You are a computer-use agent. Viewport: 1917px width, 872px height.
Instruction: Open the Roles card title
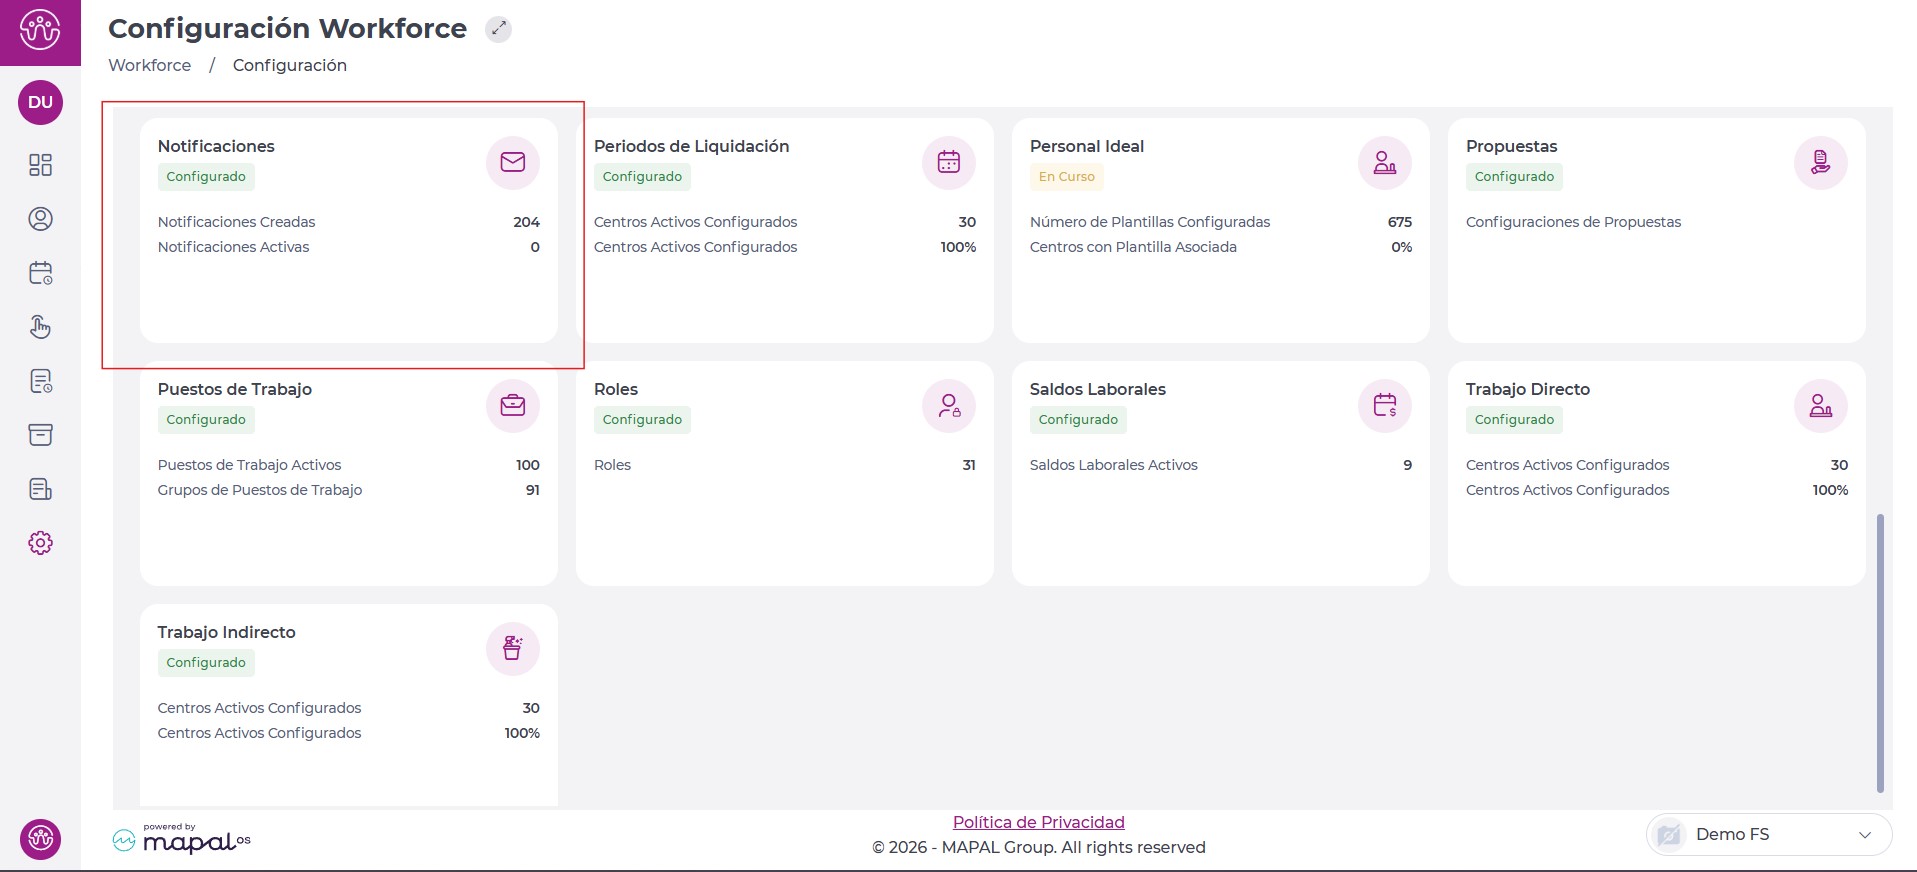pos(615,389)
